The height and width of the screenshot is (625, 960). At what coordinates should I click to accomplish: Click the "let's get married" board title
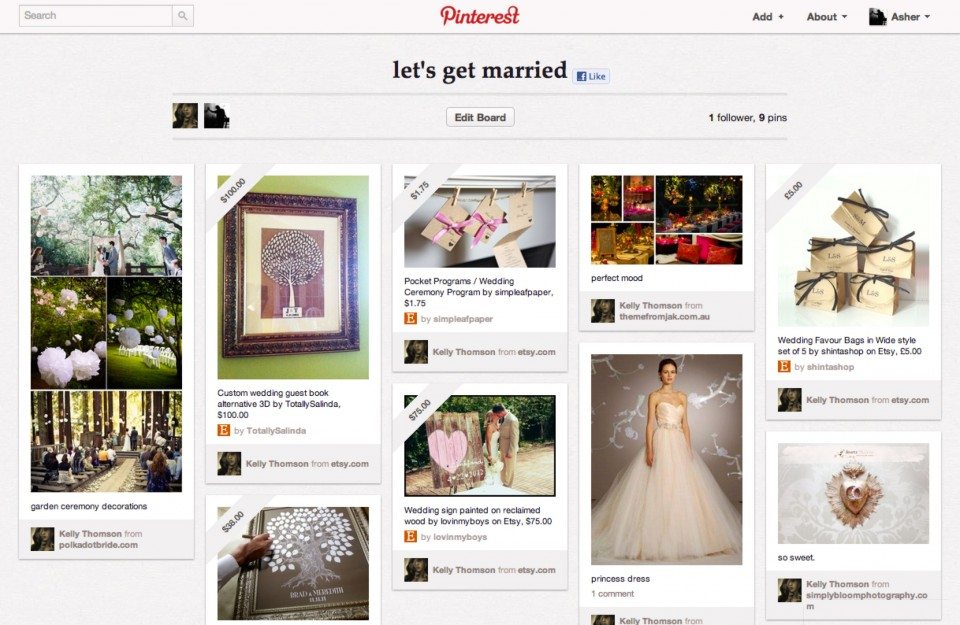coord(479,70)
